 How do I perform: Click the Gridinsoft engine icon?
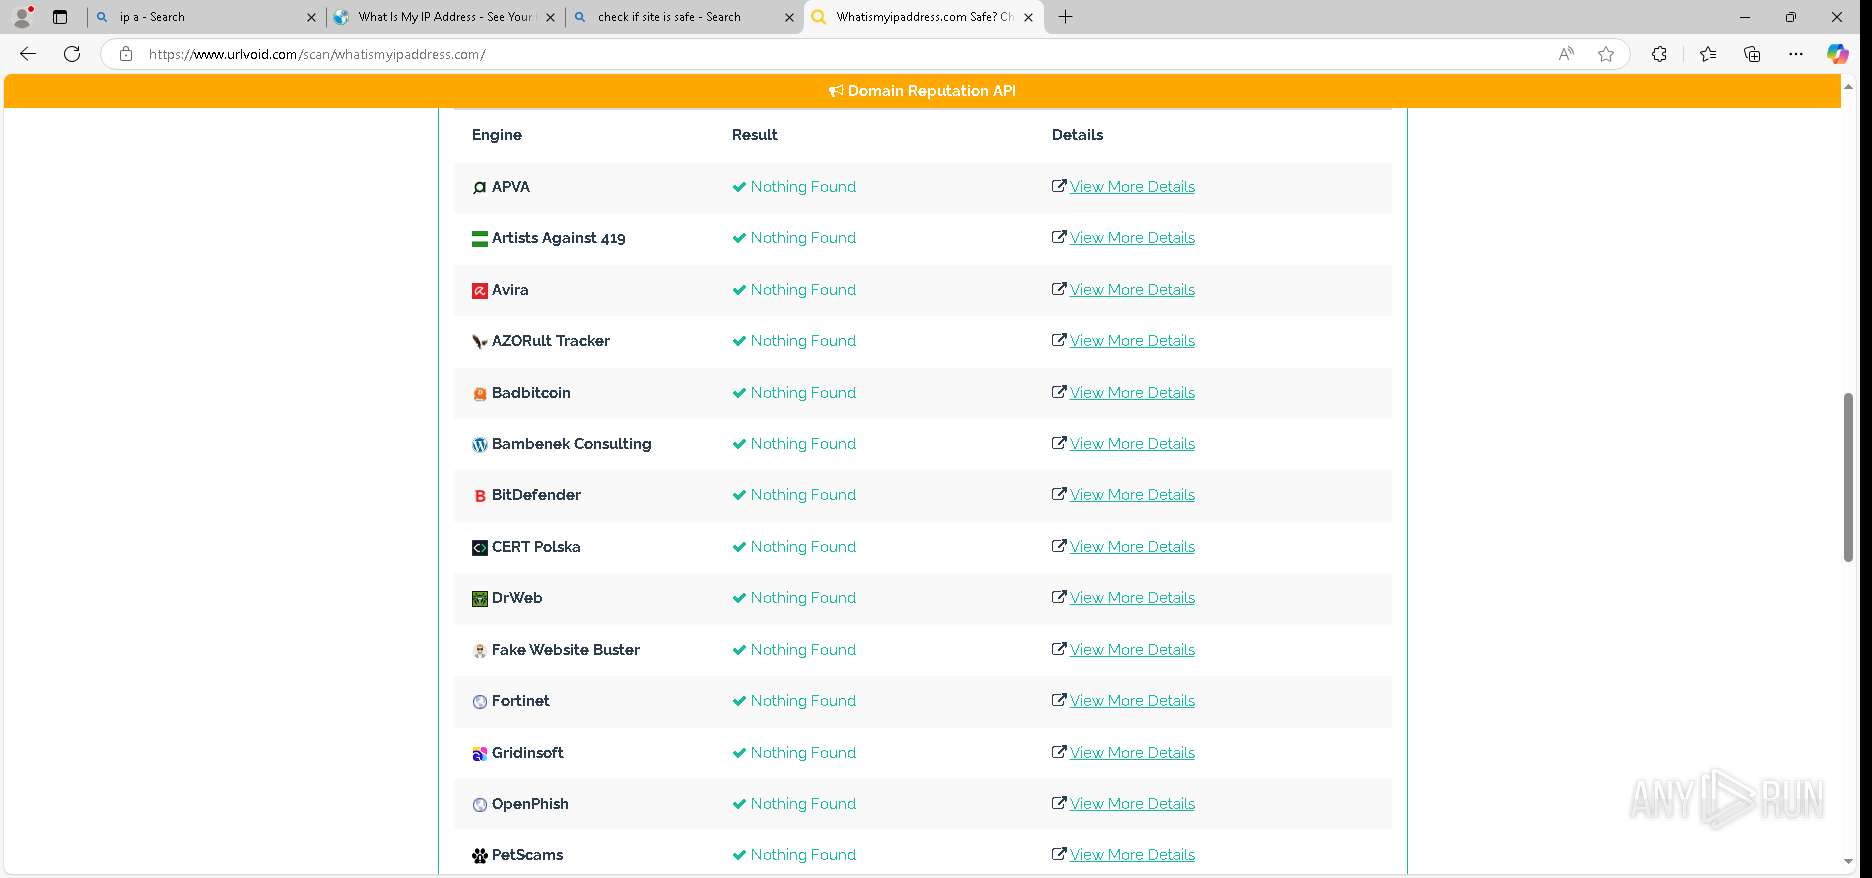point(480,754)
